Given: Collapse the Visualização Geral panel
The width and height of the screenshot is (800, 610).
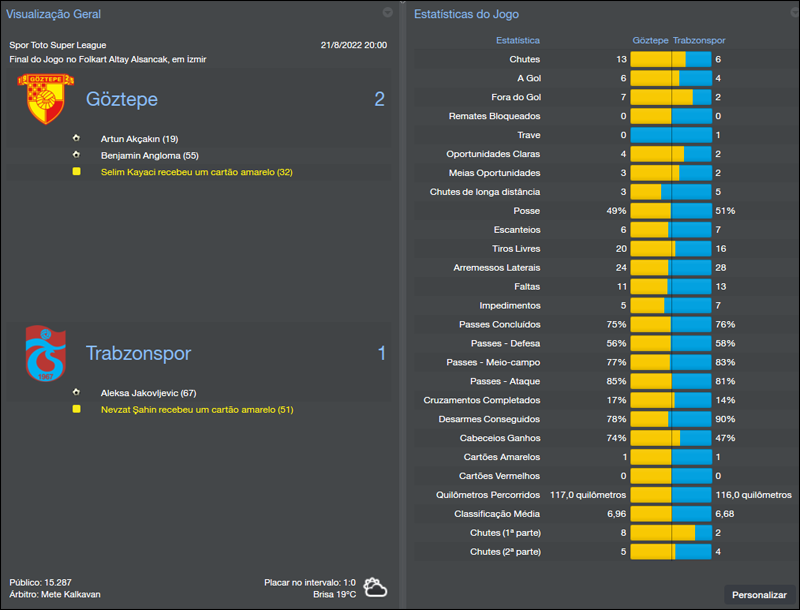Looking at the screenshot, I should [387, 13].
